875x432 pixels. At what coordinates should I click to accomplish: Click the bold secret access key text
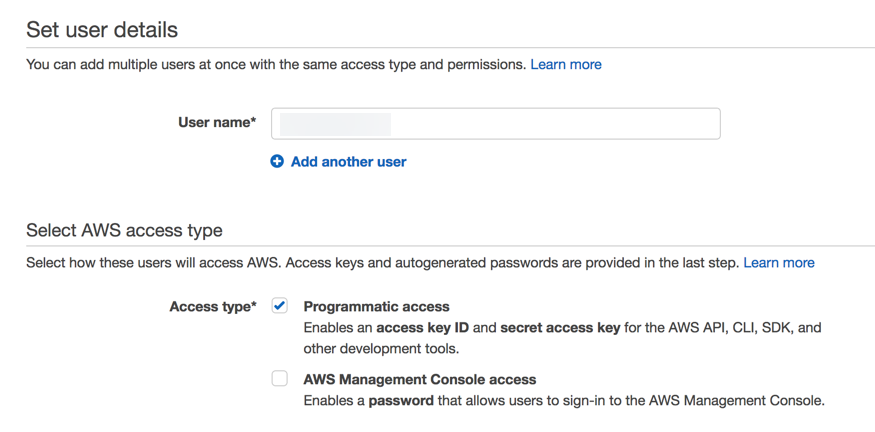pos(560,328)
